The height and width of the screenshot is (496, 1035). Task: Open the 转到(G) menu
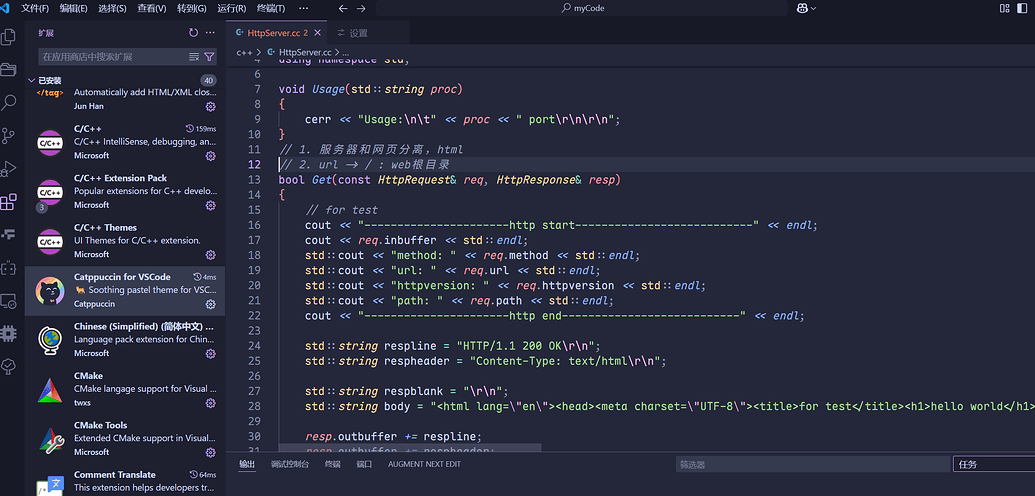pyautogui.click(x=191, y=9)
